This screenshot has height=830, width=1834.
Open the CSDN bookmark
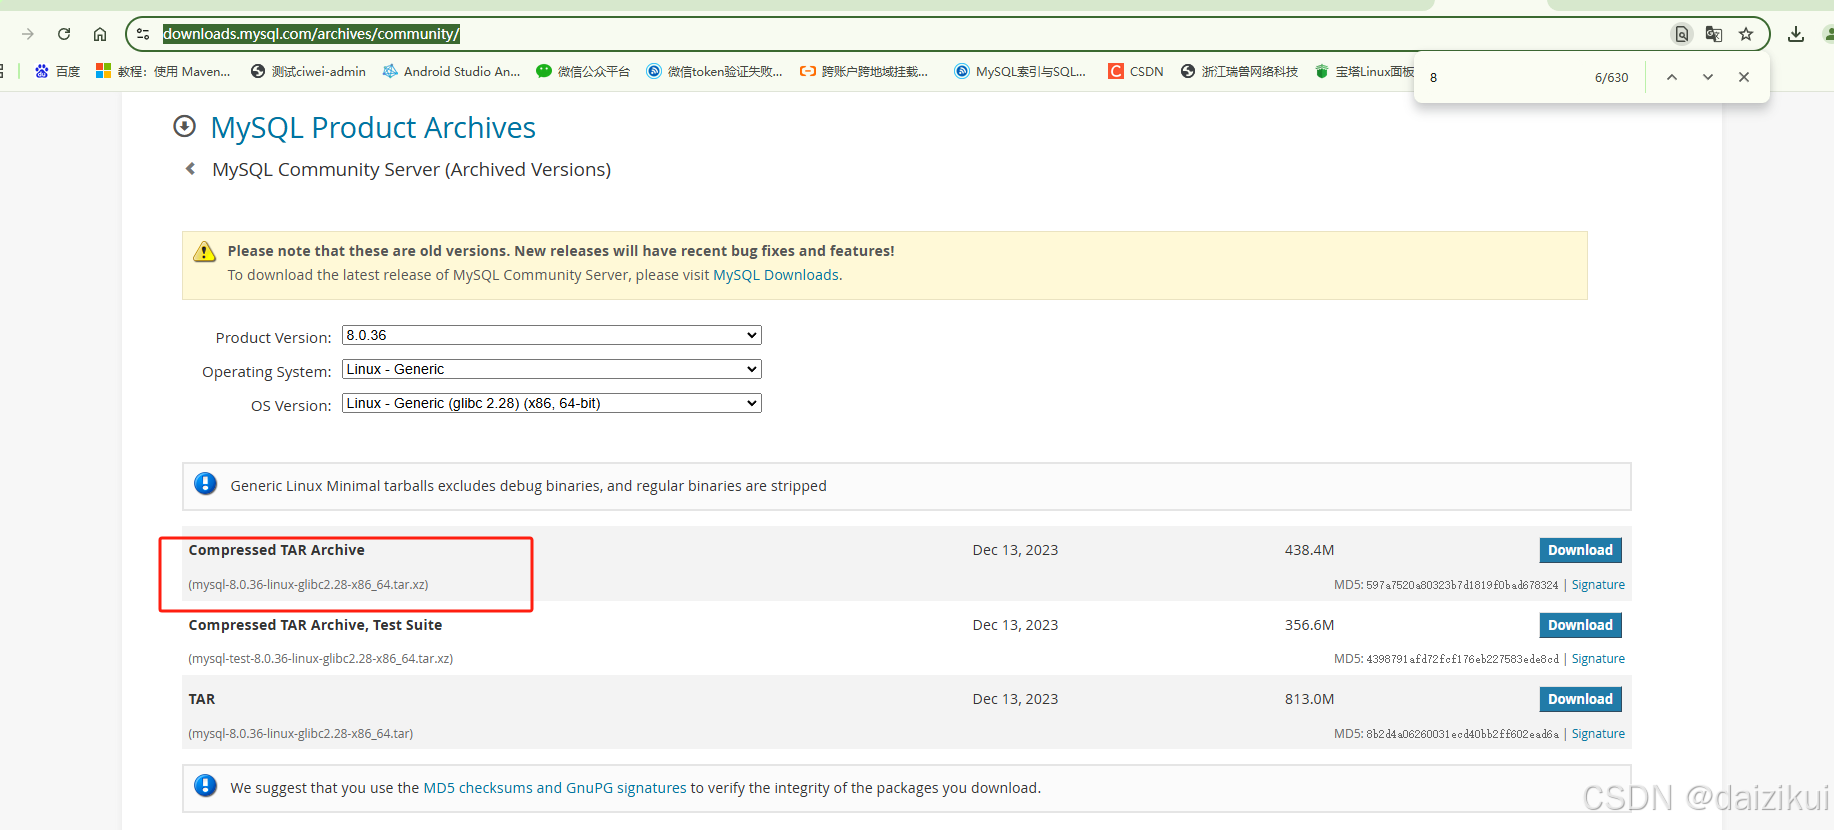pos(1136,71)
